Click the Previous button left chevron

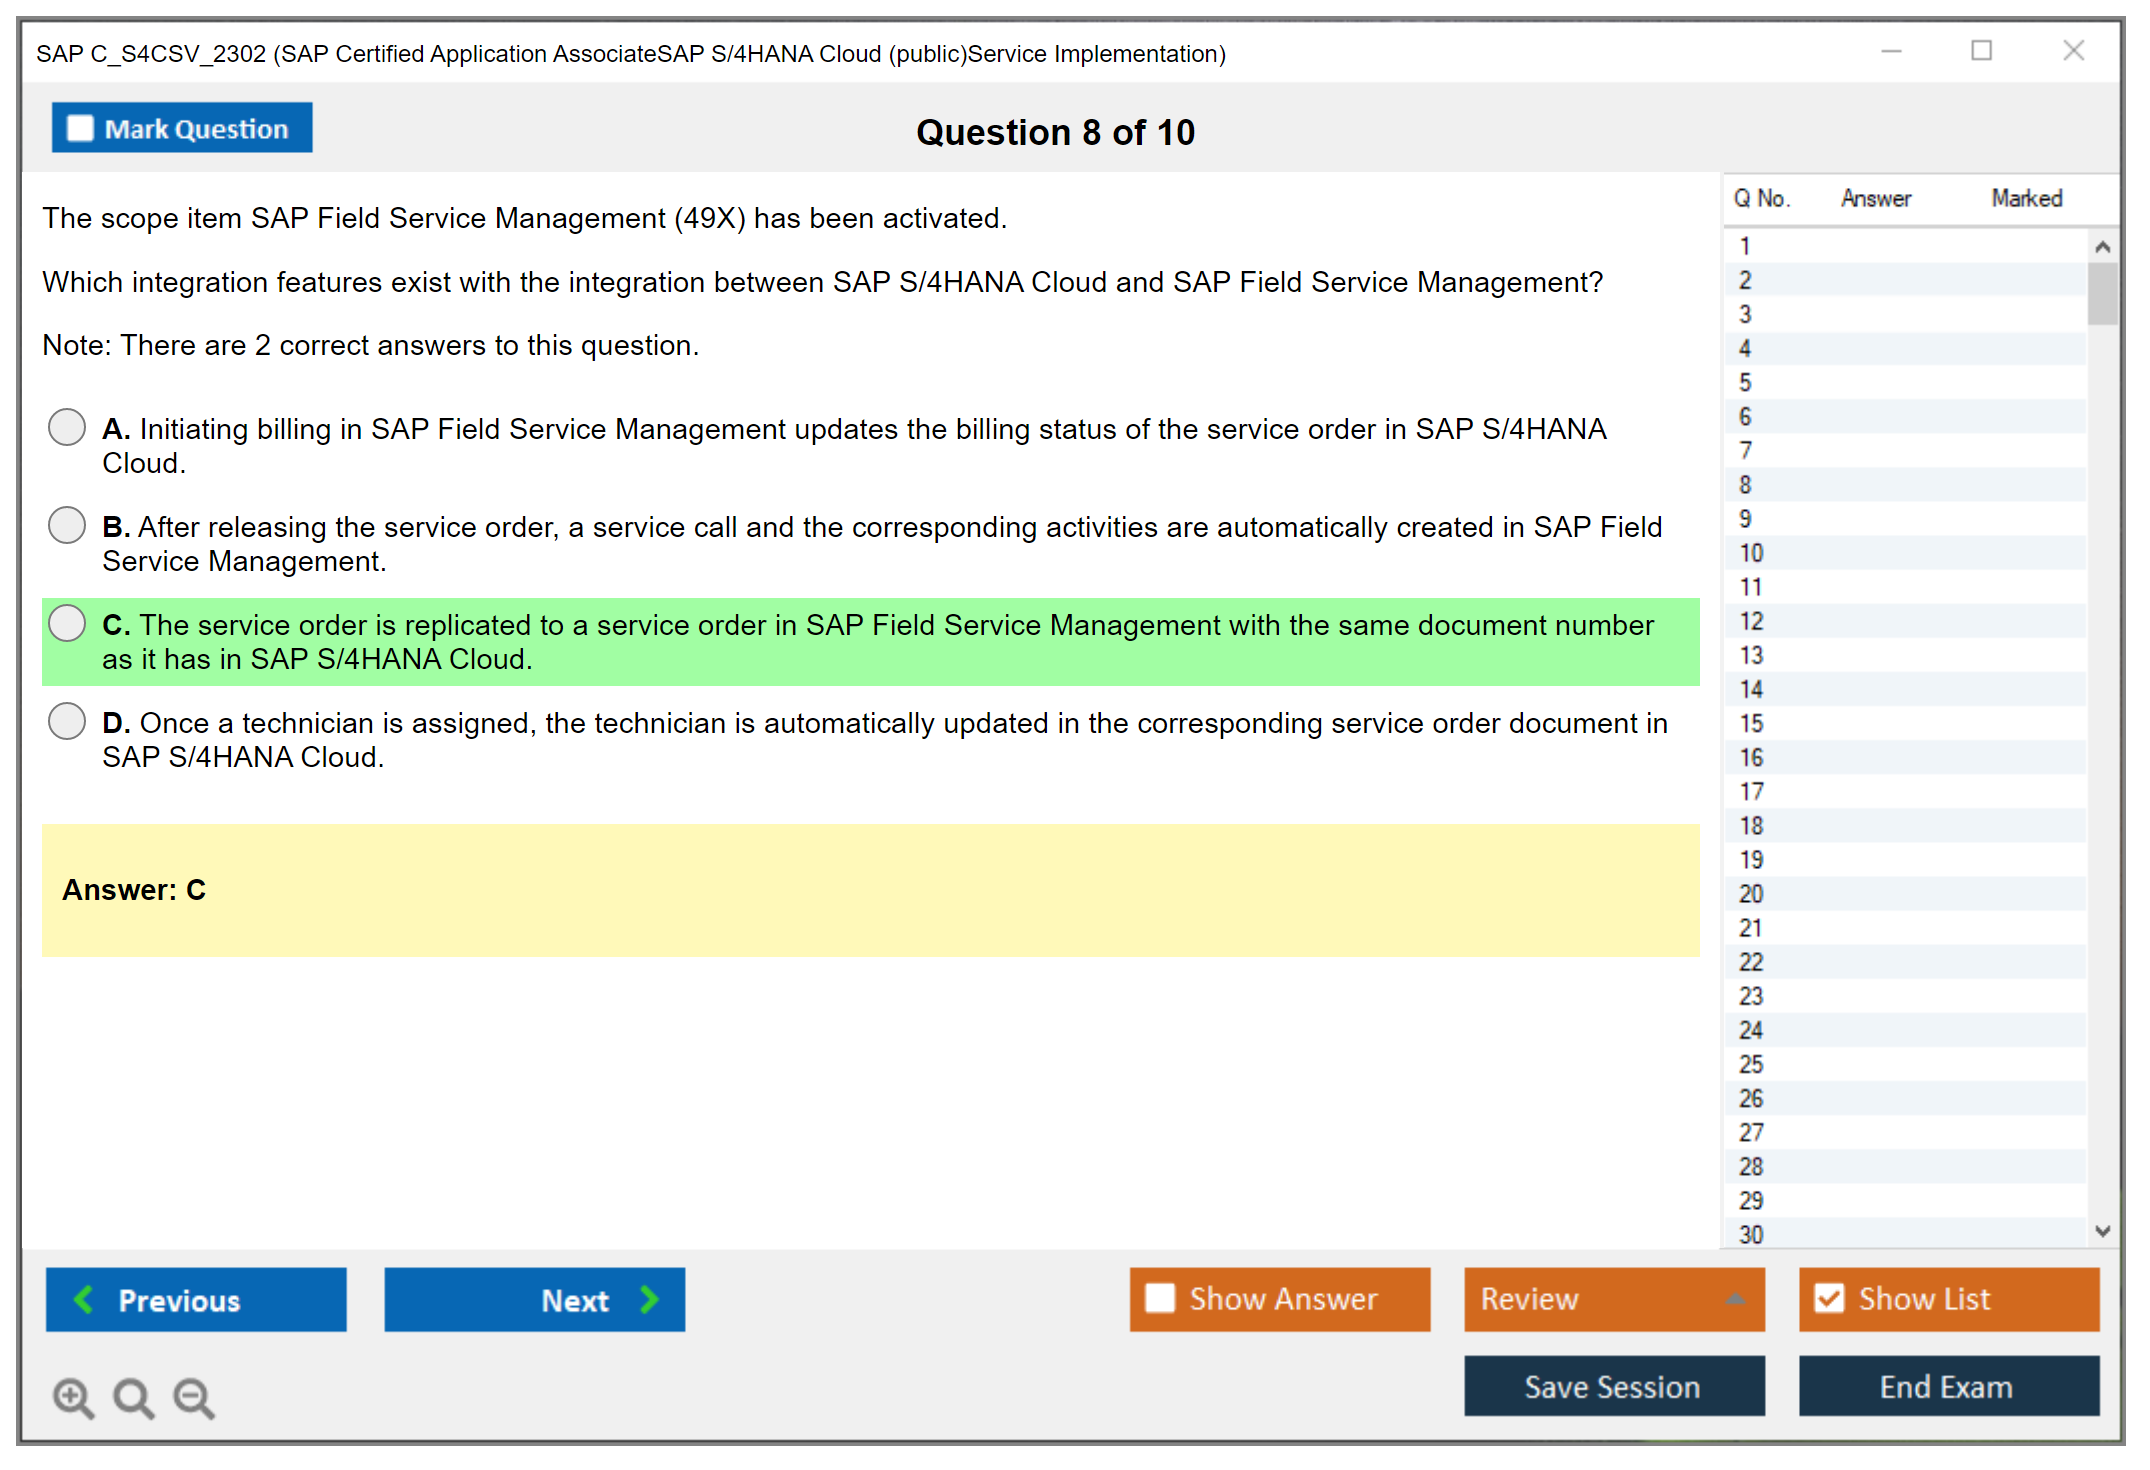pyautogui.click(x=84, y=1299)
